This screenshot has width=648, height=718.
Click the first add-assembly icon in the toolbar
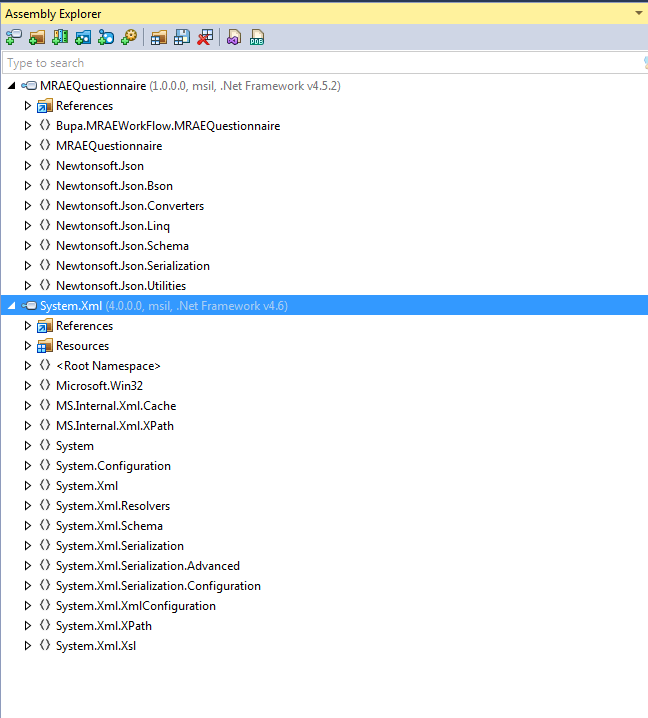click(13, 38)
